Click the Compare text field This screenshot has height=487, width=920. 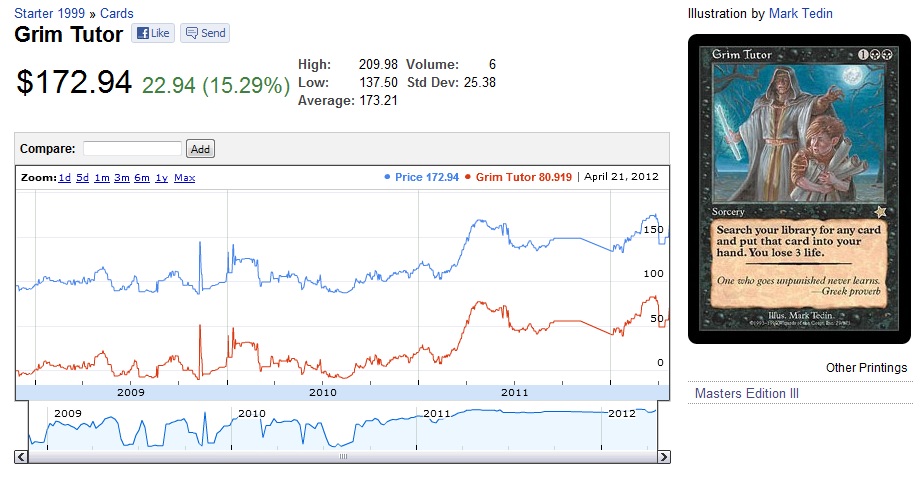(x=133, y=149)
